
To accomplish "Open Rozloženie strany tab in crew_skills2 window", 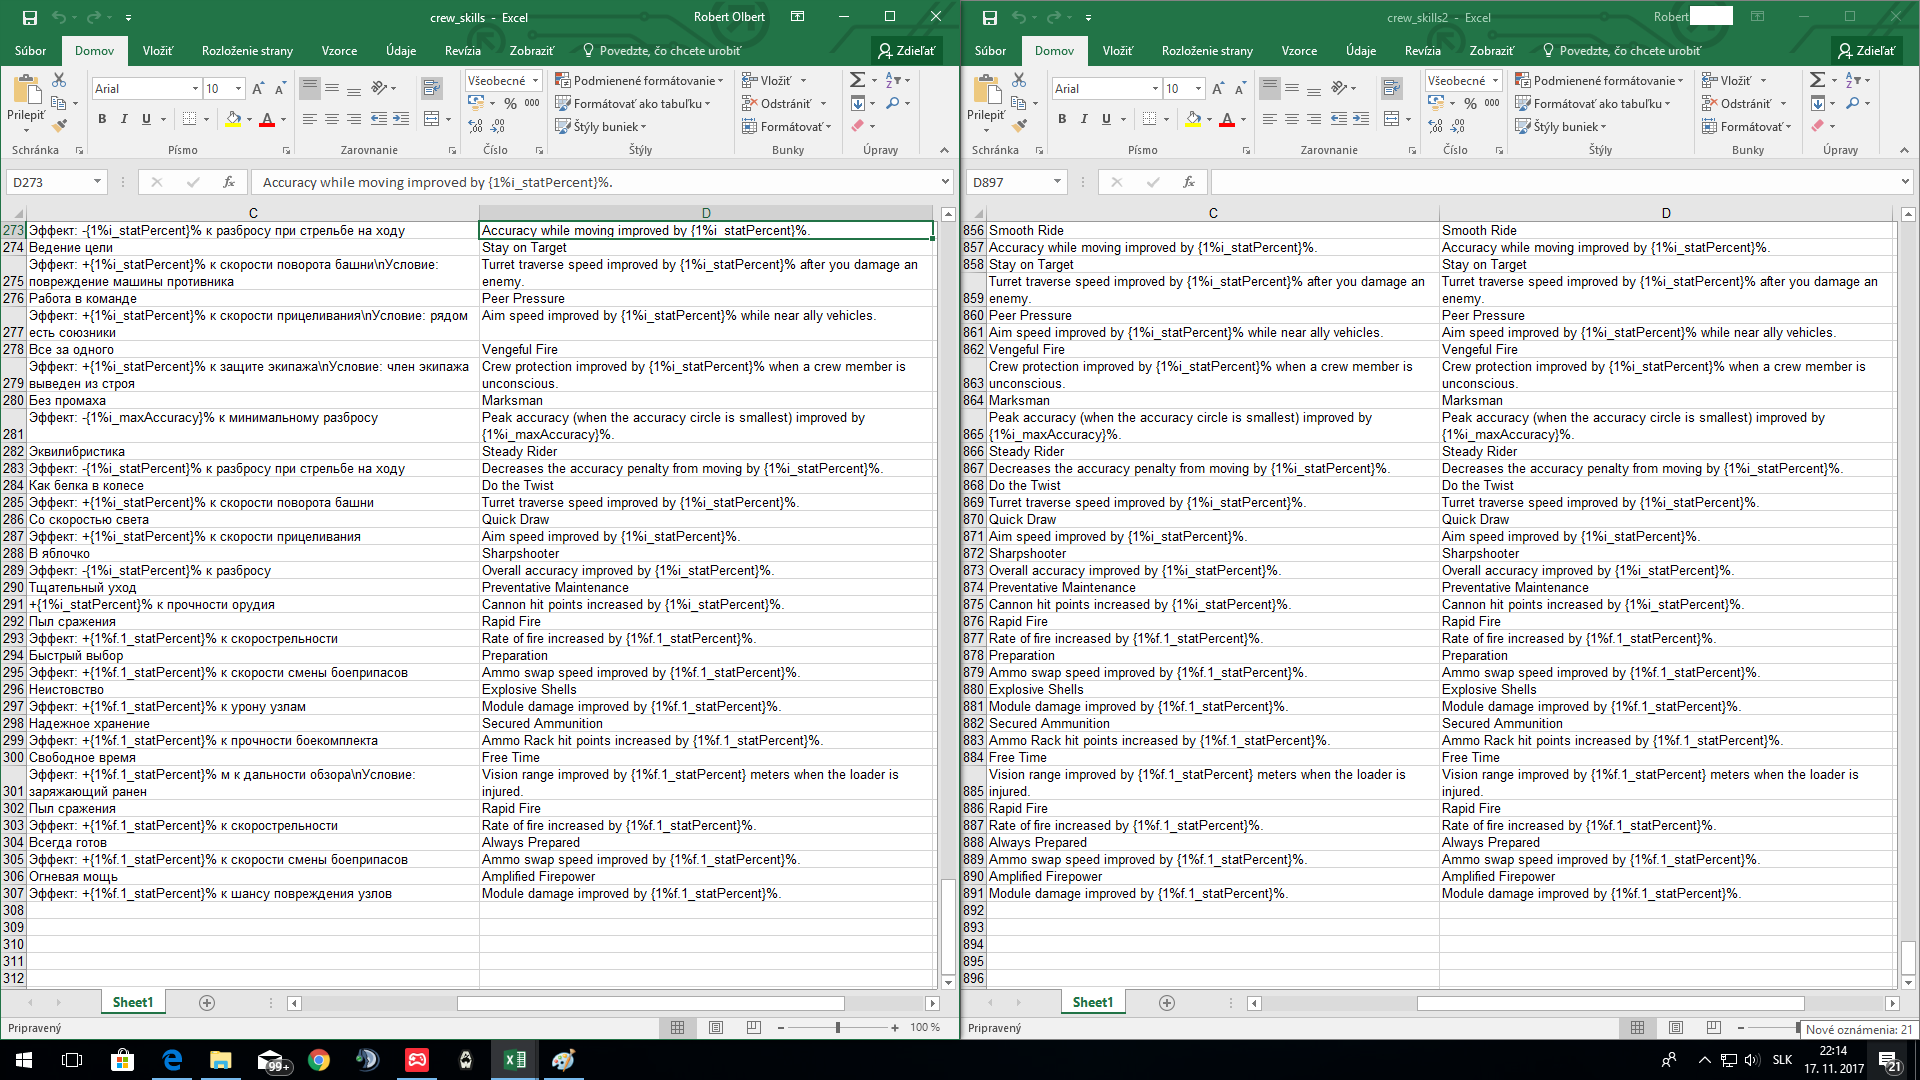I will pyautogui.click(x=1207, y=51).
